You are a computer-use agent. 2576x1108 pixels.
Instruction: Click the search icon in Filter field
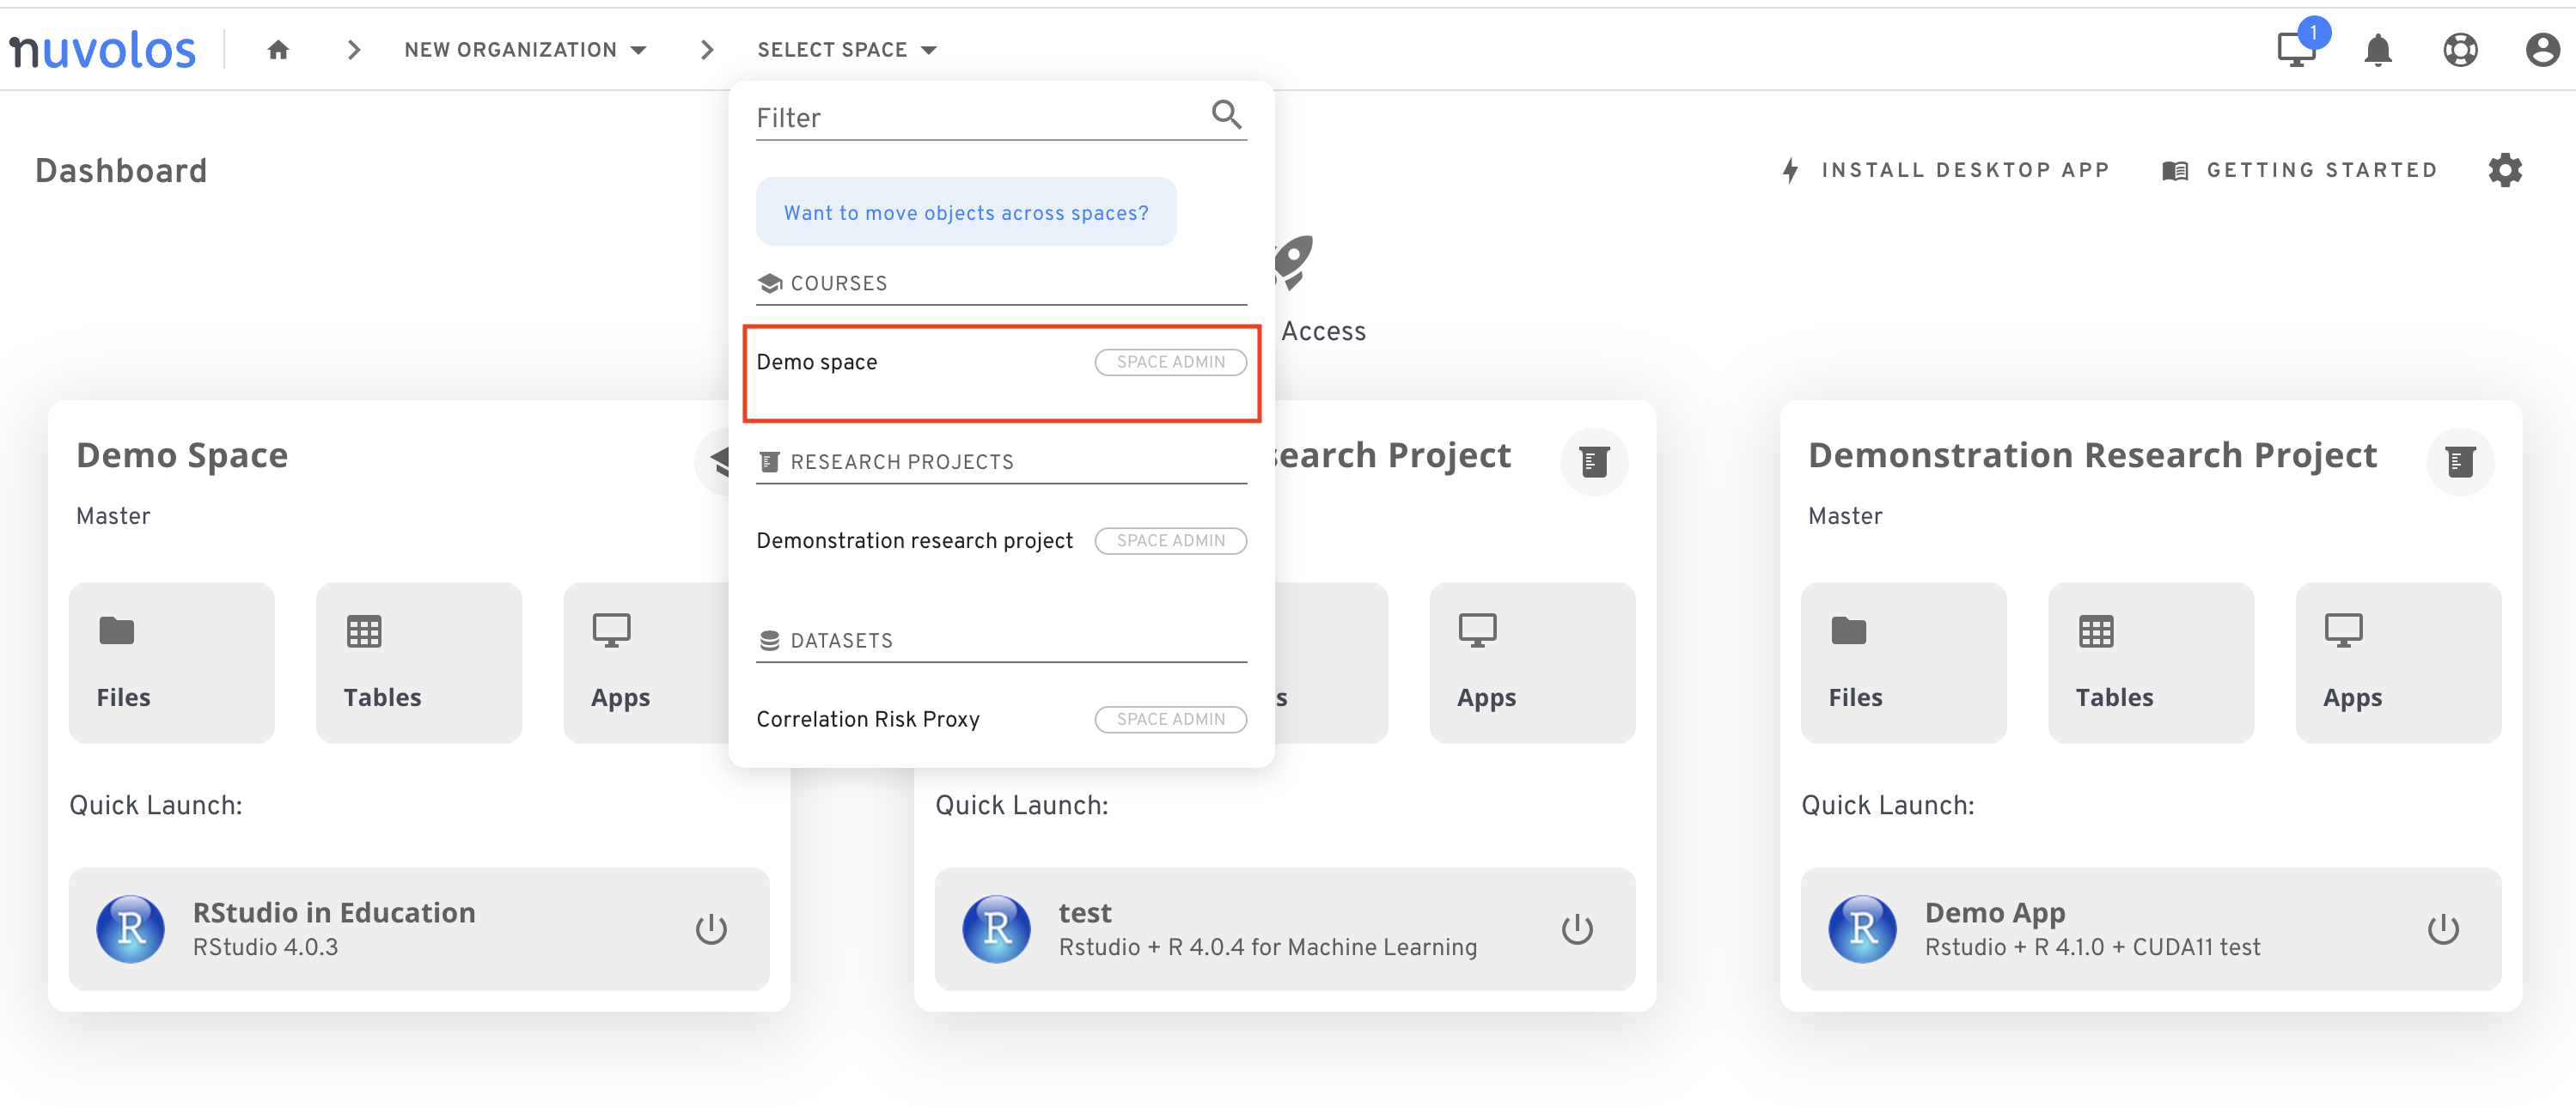tap(1227, 116)
